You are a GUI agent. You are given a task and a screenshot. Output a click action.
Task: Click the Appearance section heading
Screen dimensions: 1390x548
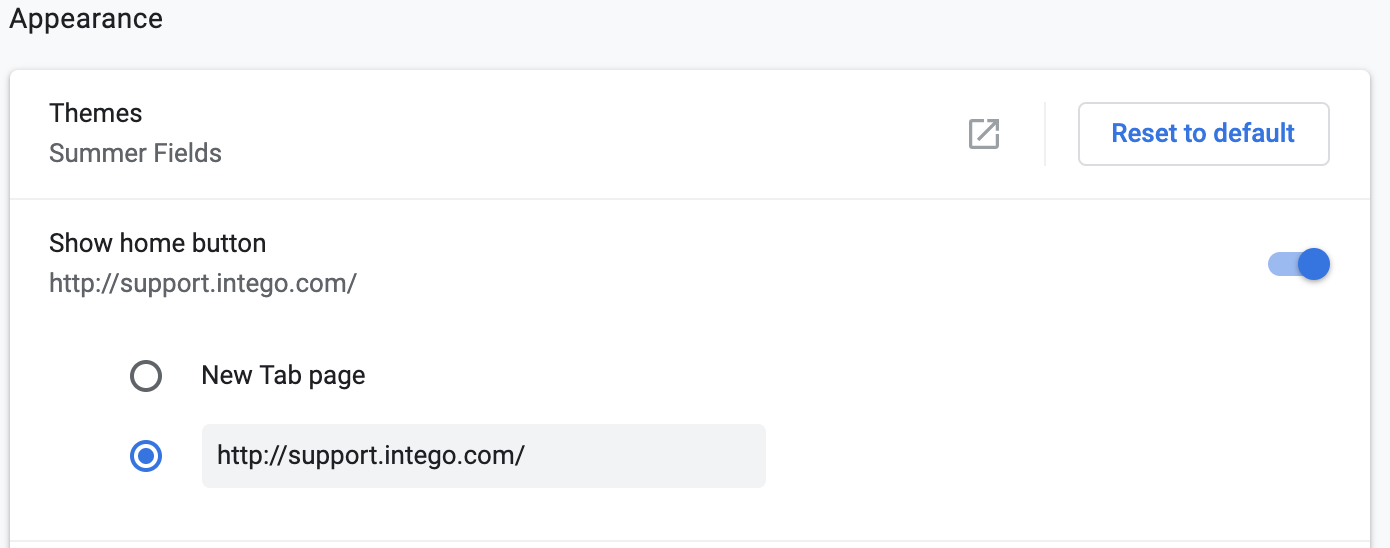pos(86,19)
